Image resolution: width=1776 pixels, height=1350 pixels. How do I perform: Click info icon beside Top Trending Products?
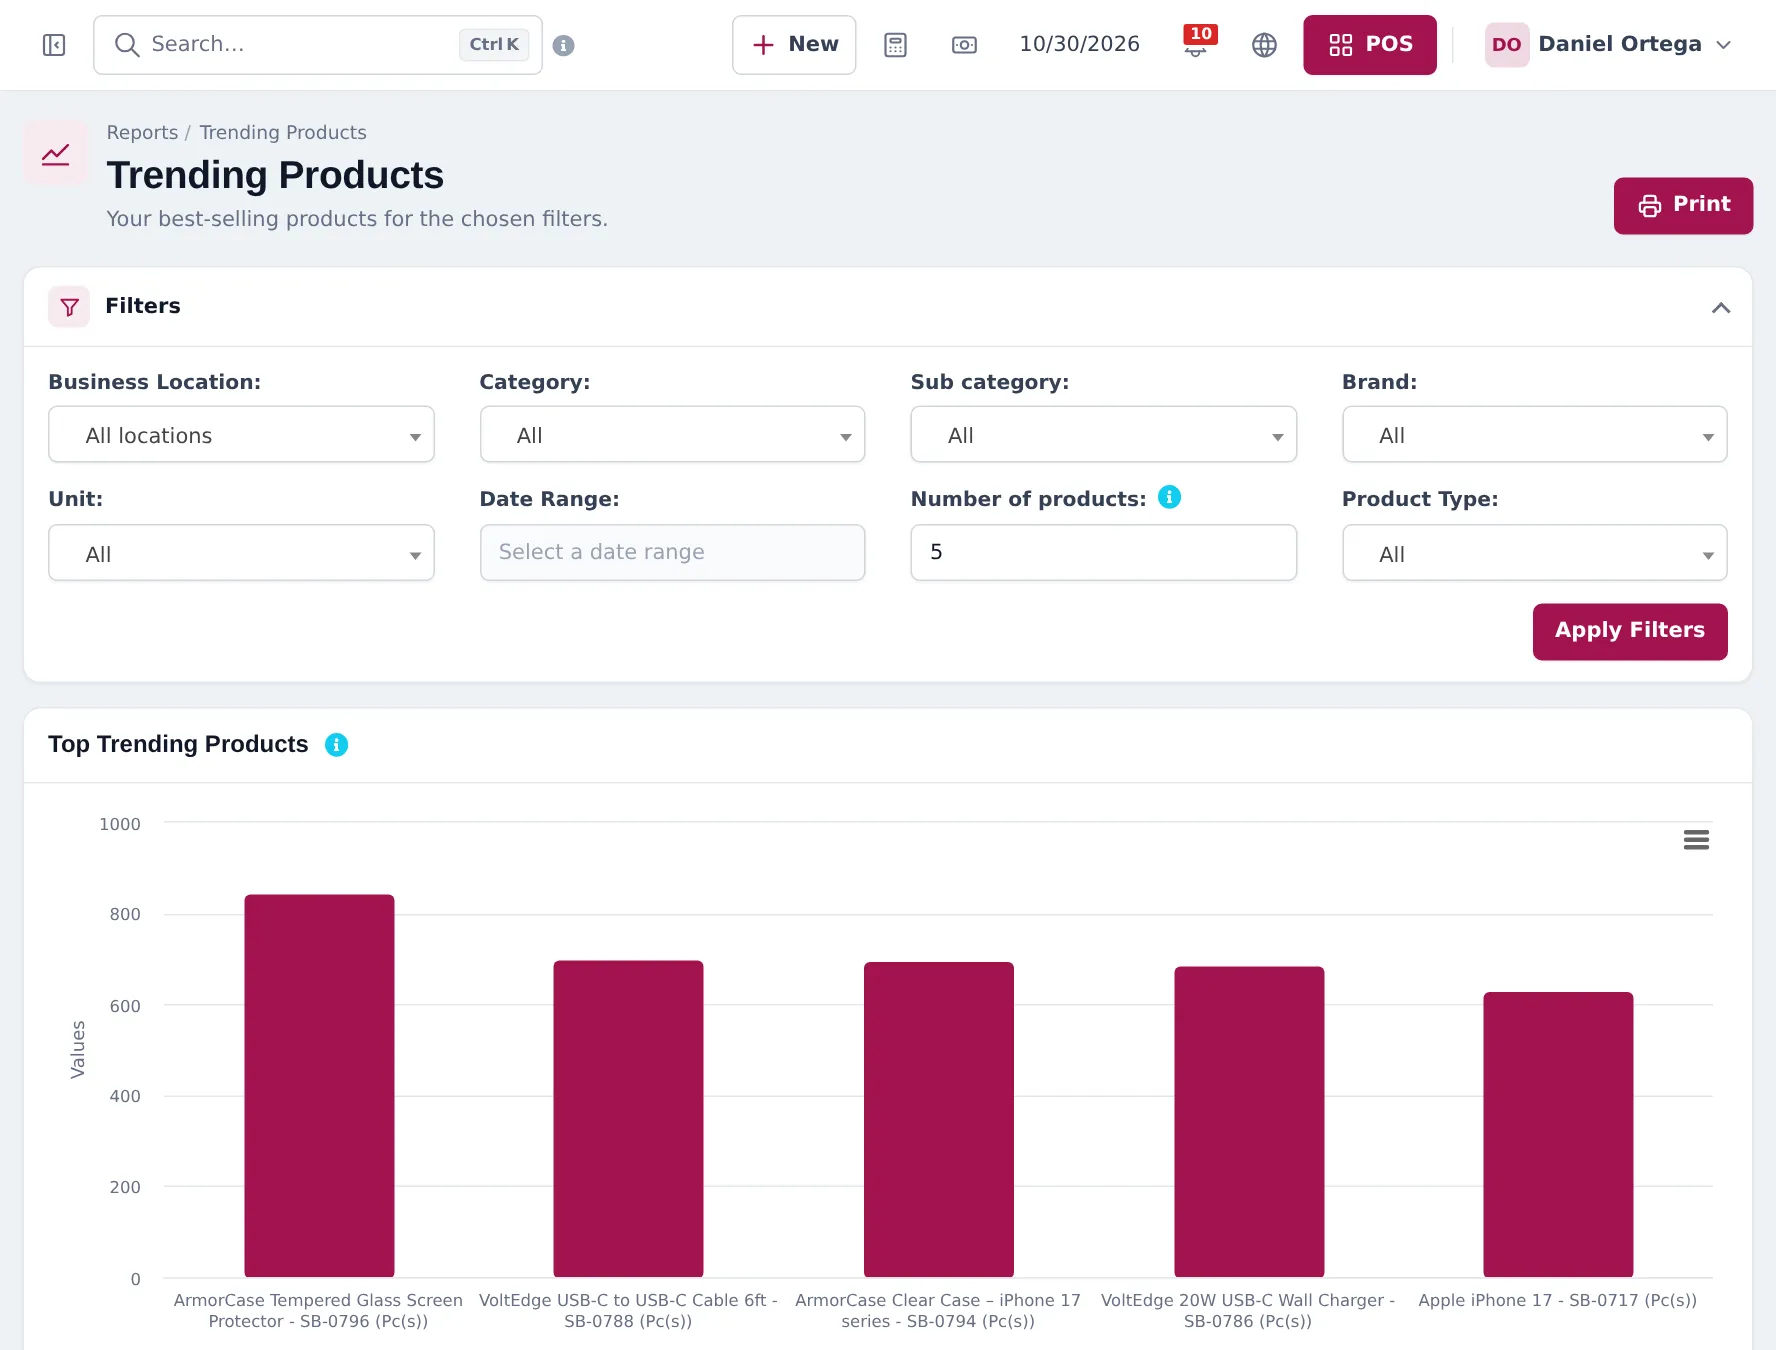[337, 745]
